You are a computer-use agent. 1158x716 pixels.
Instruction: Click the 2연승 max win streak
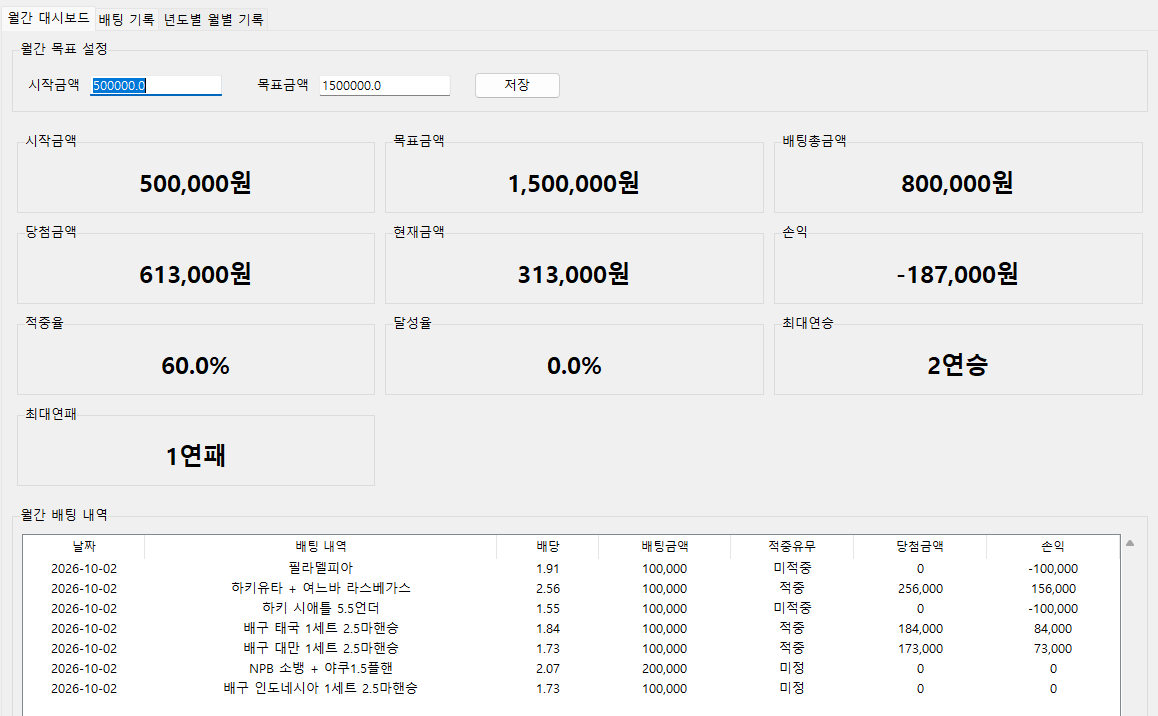[x=957, y=365]
